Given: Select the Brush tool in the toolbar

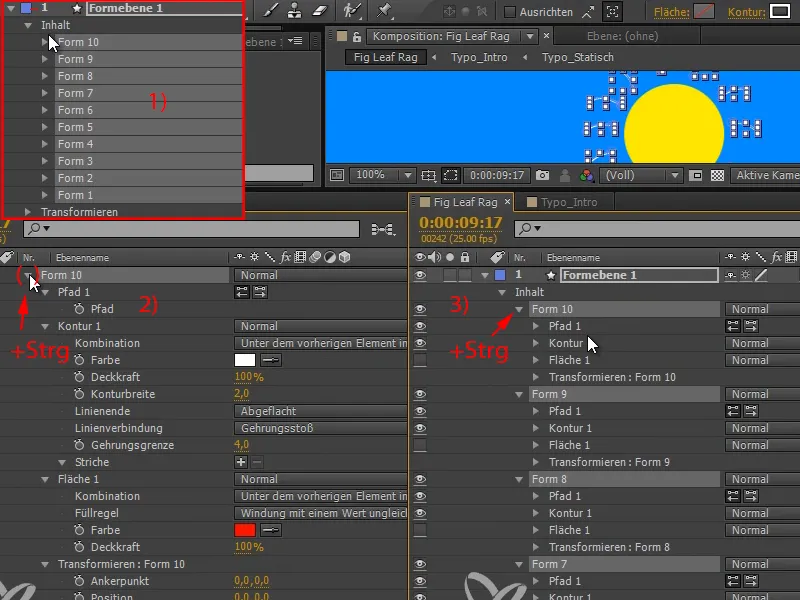Looking at the screenshot, I should coord(270,11).
